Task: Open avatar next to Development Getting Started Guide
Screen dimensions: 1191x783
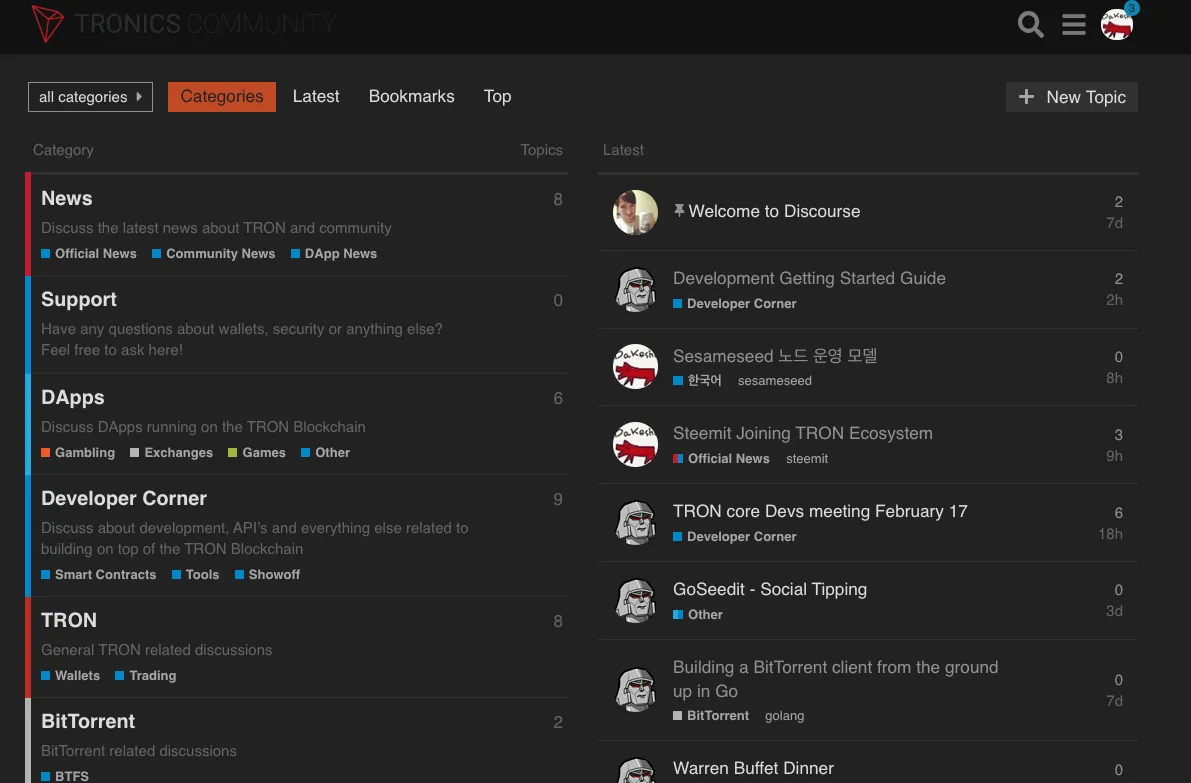Action: point(635,289)
